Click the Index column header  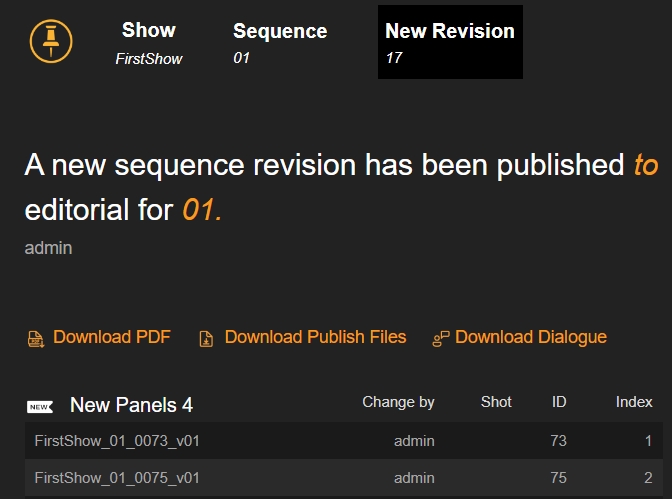(634, 402)
